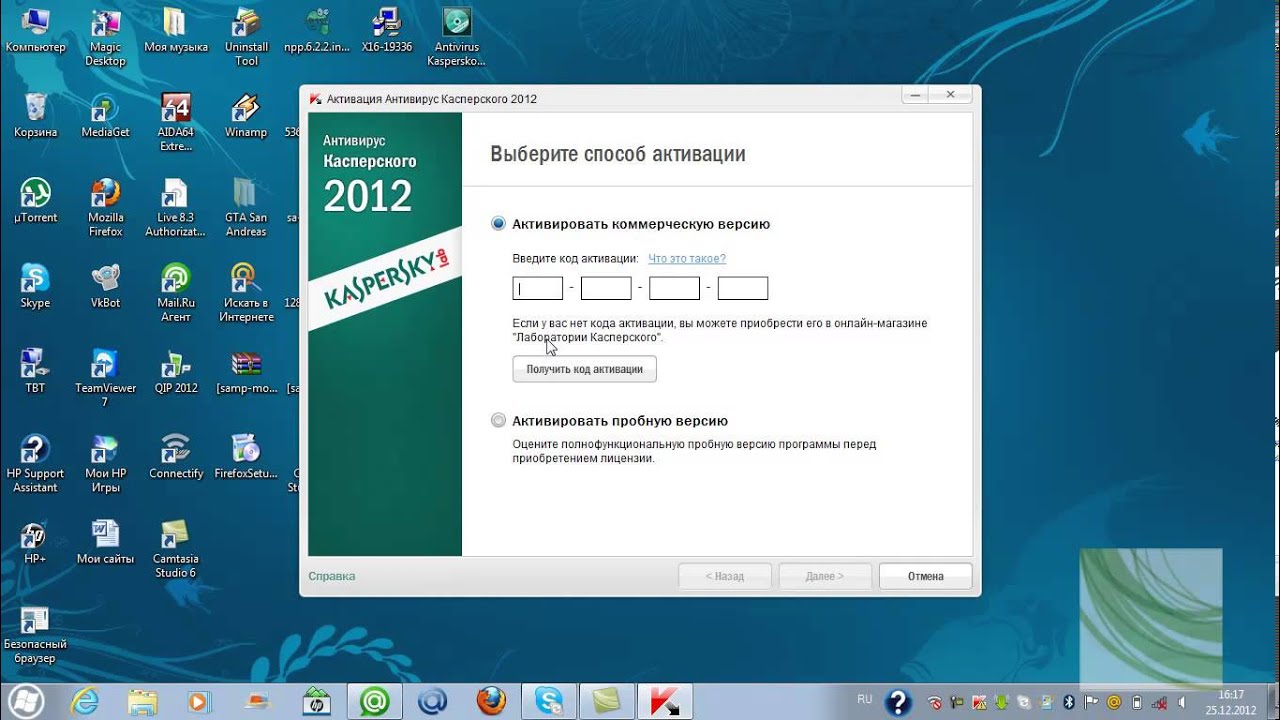The height and width of the screenshot is (720, 1280).
Task: Launch TeamViewer 7 shortcut
Action: click(105, 378)
